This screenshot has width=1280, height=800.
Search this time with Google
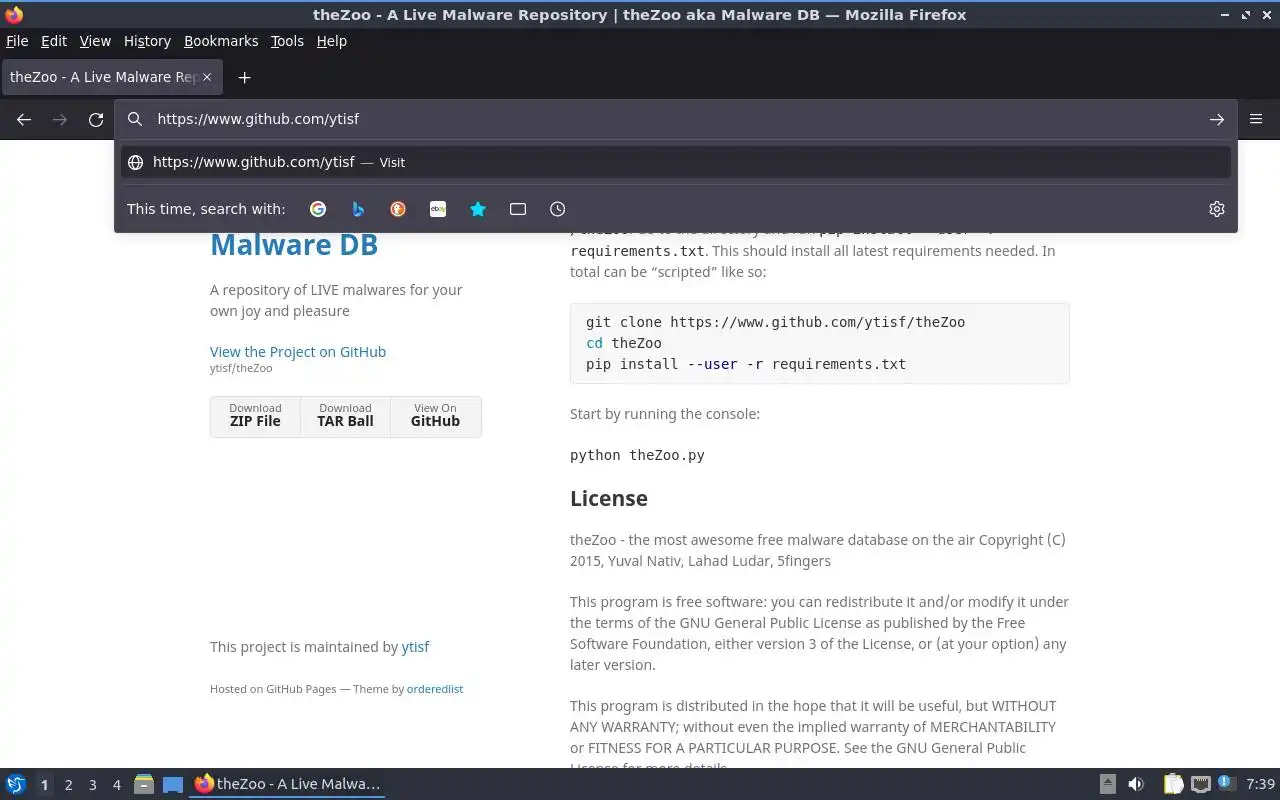(x=318, y=209)
